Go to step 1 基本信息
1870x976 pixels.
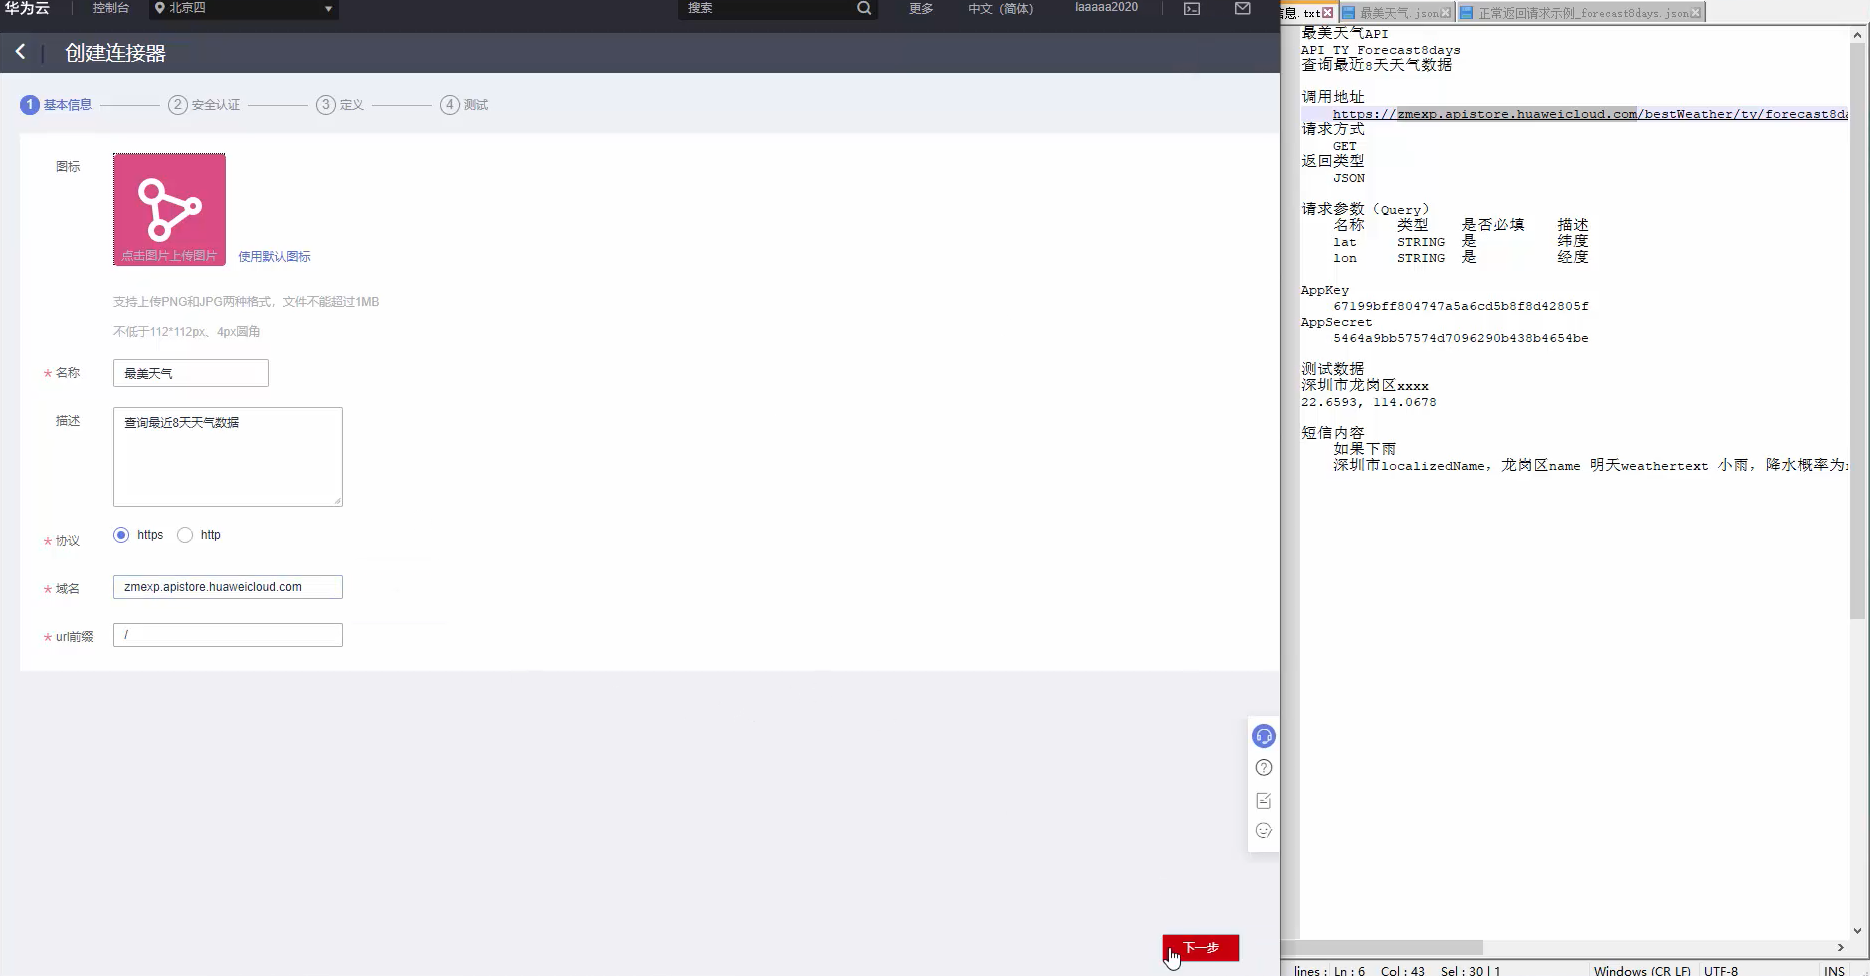tap(56, 105)
